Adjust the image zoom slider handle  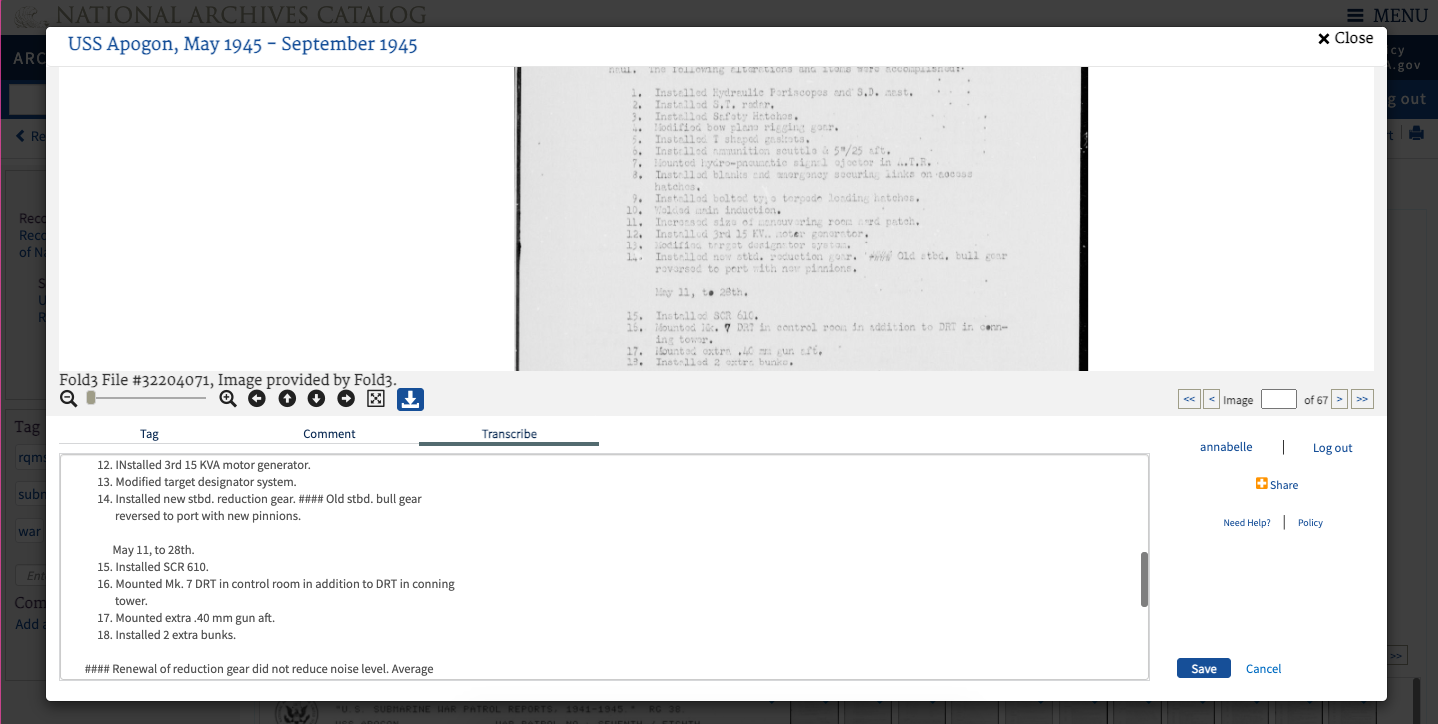(91, 398)
